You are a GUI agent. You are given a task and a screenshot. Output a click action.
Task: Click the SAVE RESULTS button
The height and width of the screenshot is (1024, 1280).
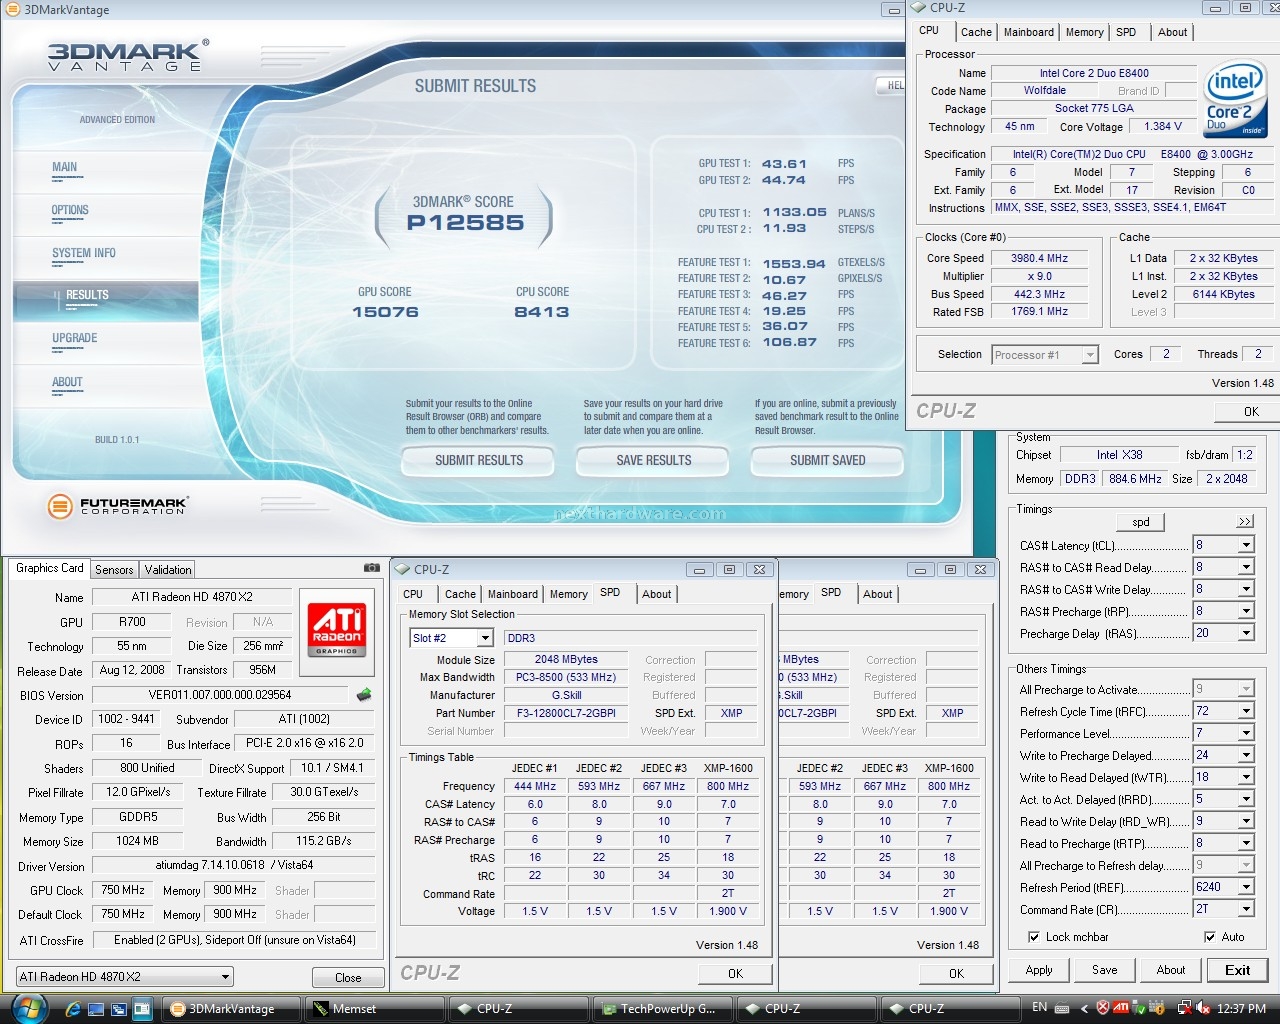pyautogui.click(x=654, y=460)
